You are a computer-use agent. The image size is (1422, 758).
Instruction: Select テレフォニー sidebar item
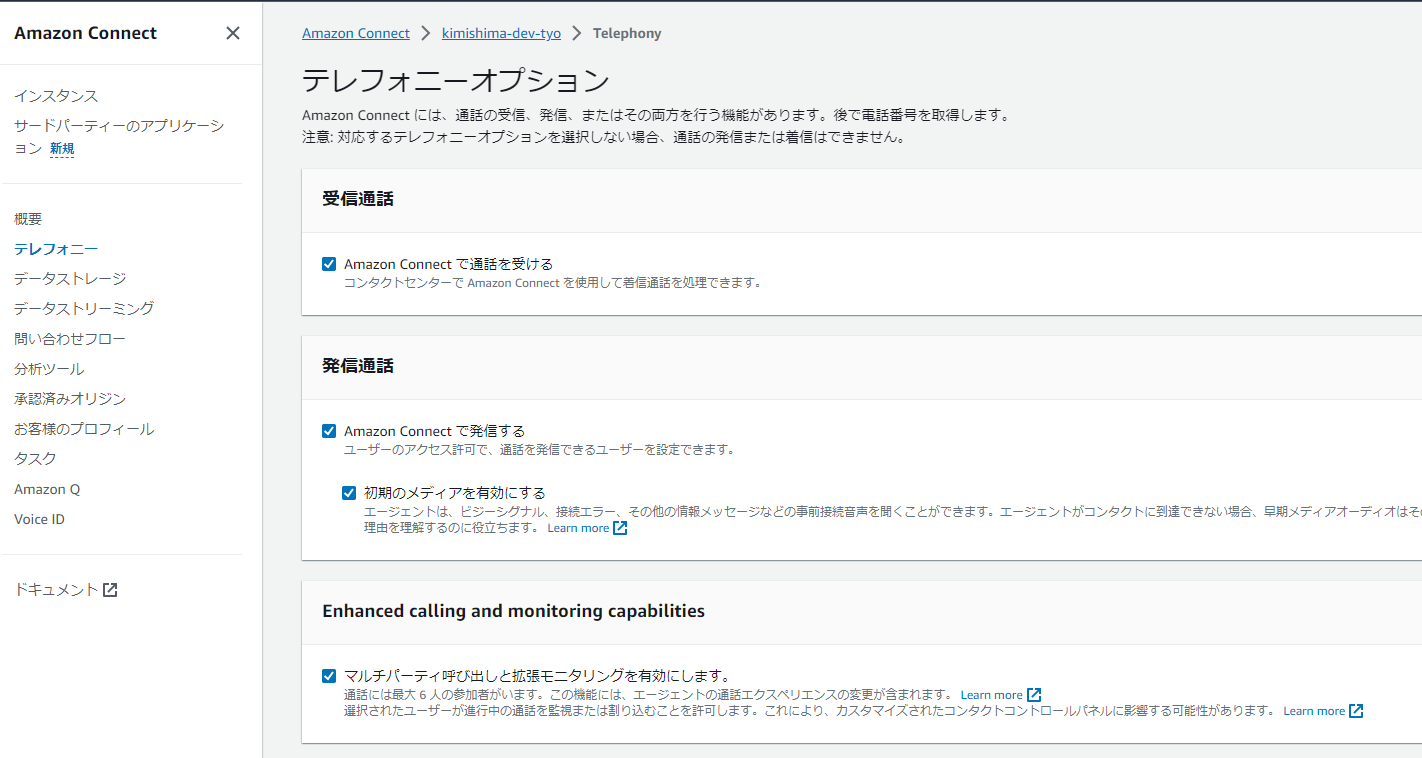[56, 249]
